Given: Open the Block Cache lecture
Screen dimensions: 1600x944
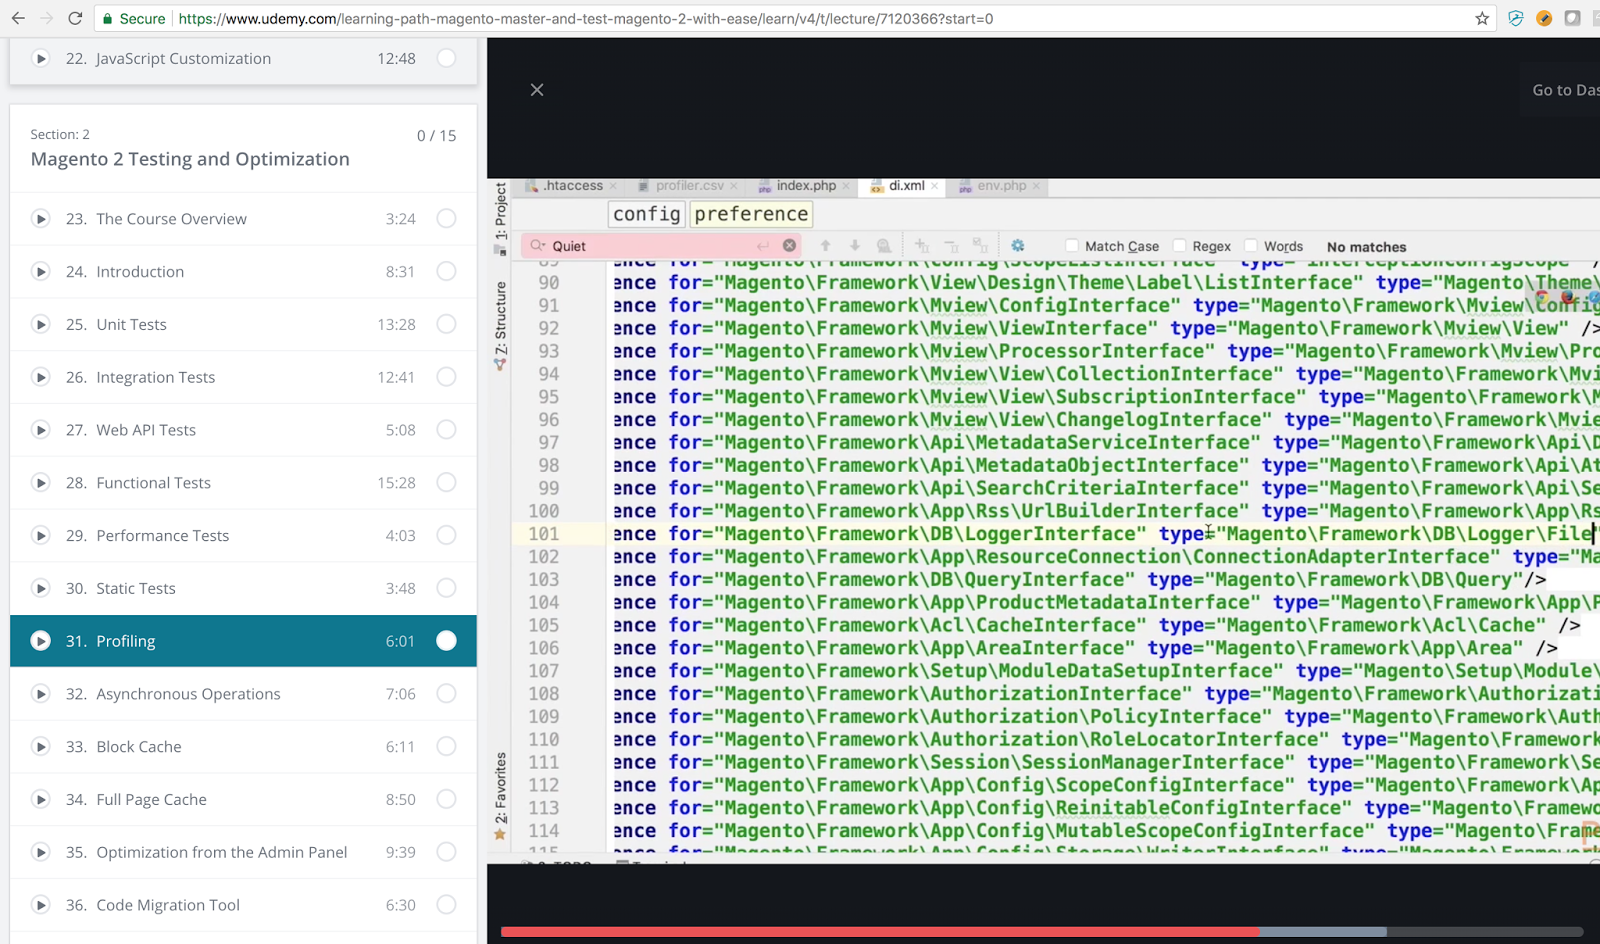Looking at the screenshot, I should (243, 747).
